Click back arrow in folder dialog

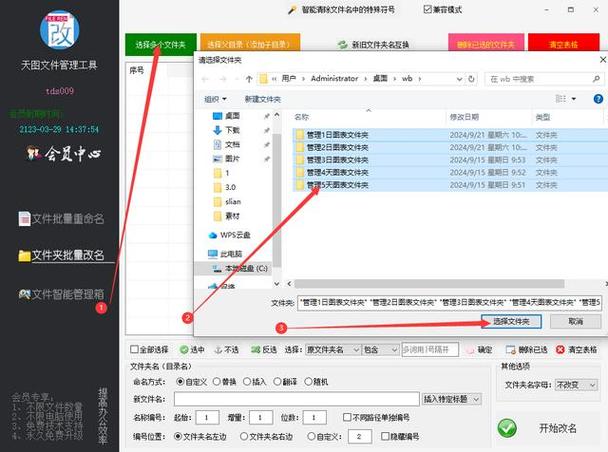click(205, 79)
